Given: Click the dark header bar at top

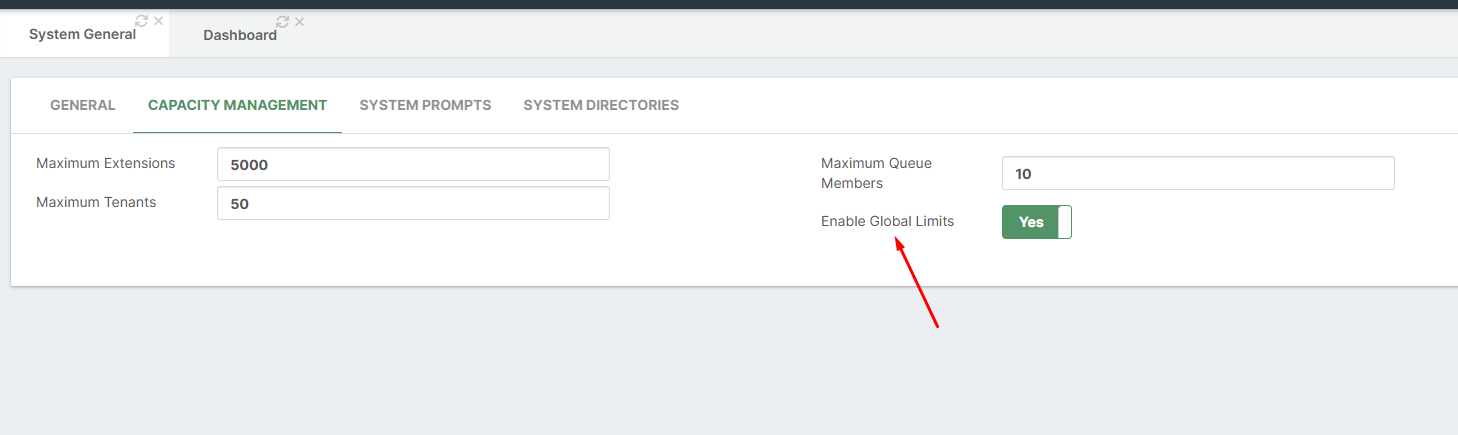Looking at the screenshot, I should tap(729, 4).
